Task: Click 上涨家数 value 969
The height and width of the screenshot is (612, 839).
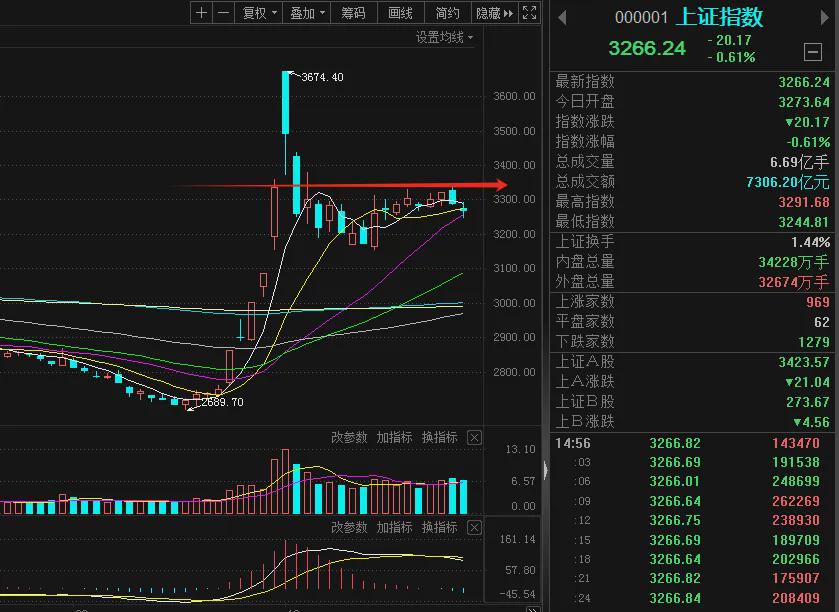Action: [818, 302]
